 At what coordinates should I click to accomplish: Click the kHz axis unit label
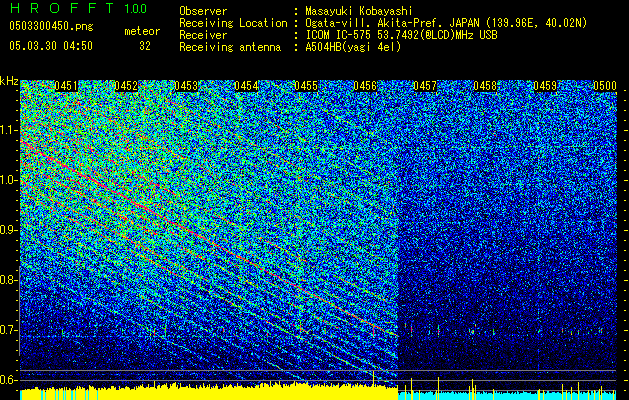coord(9,81)
